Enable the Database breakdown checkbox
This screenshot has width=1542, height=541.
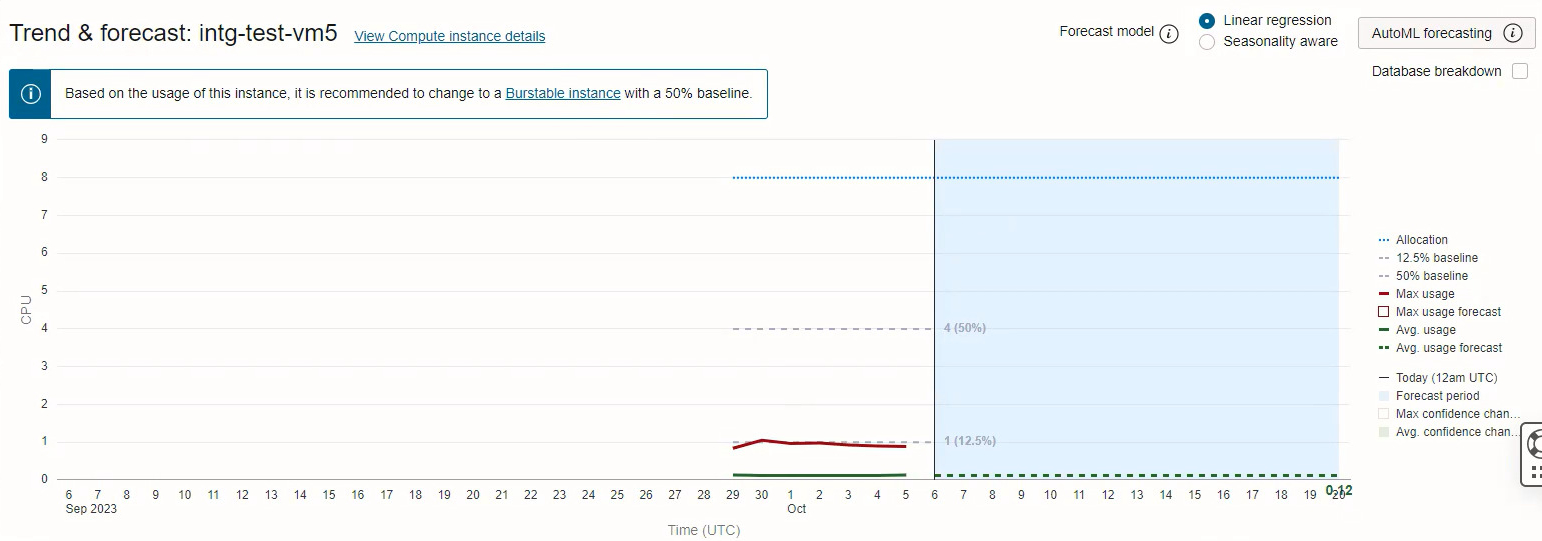(x=1520, y=71)
